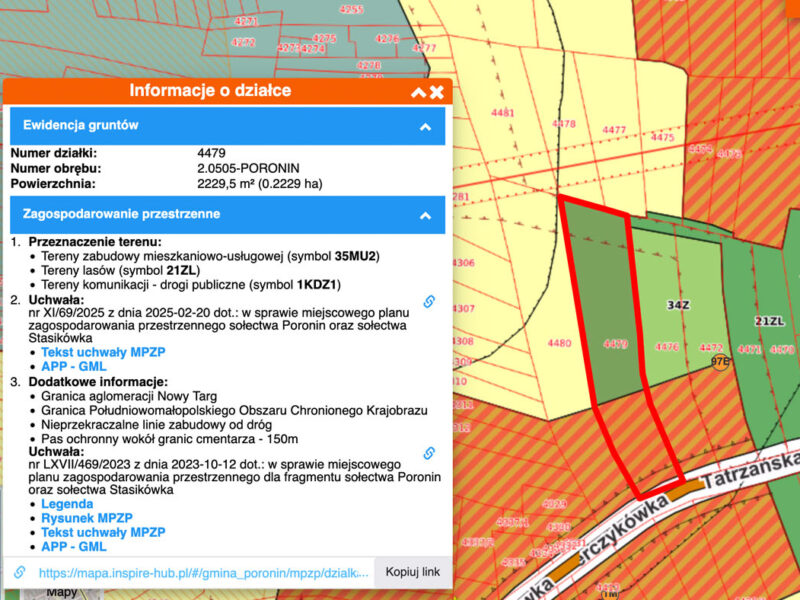Image resolution: width=800 pixels, height=600 pixels.
Task: Click parcel 4276 label on the map
Action: (387, 39)
